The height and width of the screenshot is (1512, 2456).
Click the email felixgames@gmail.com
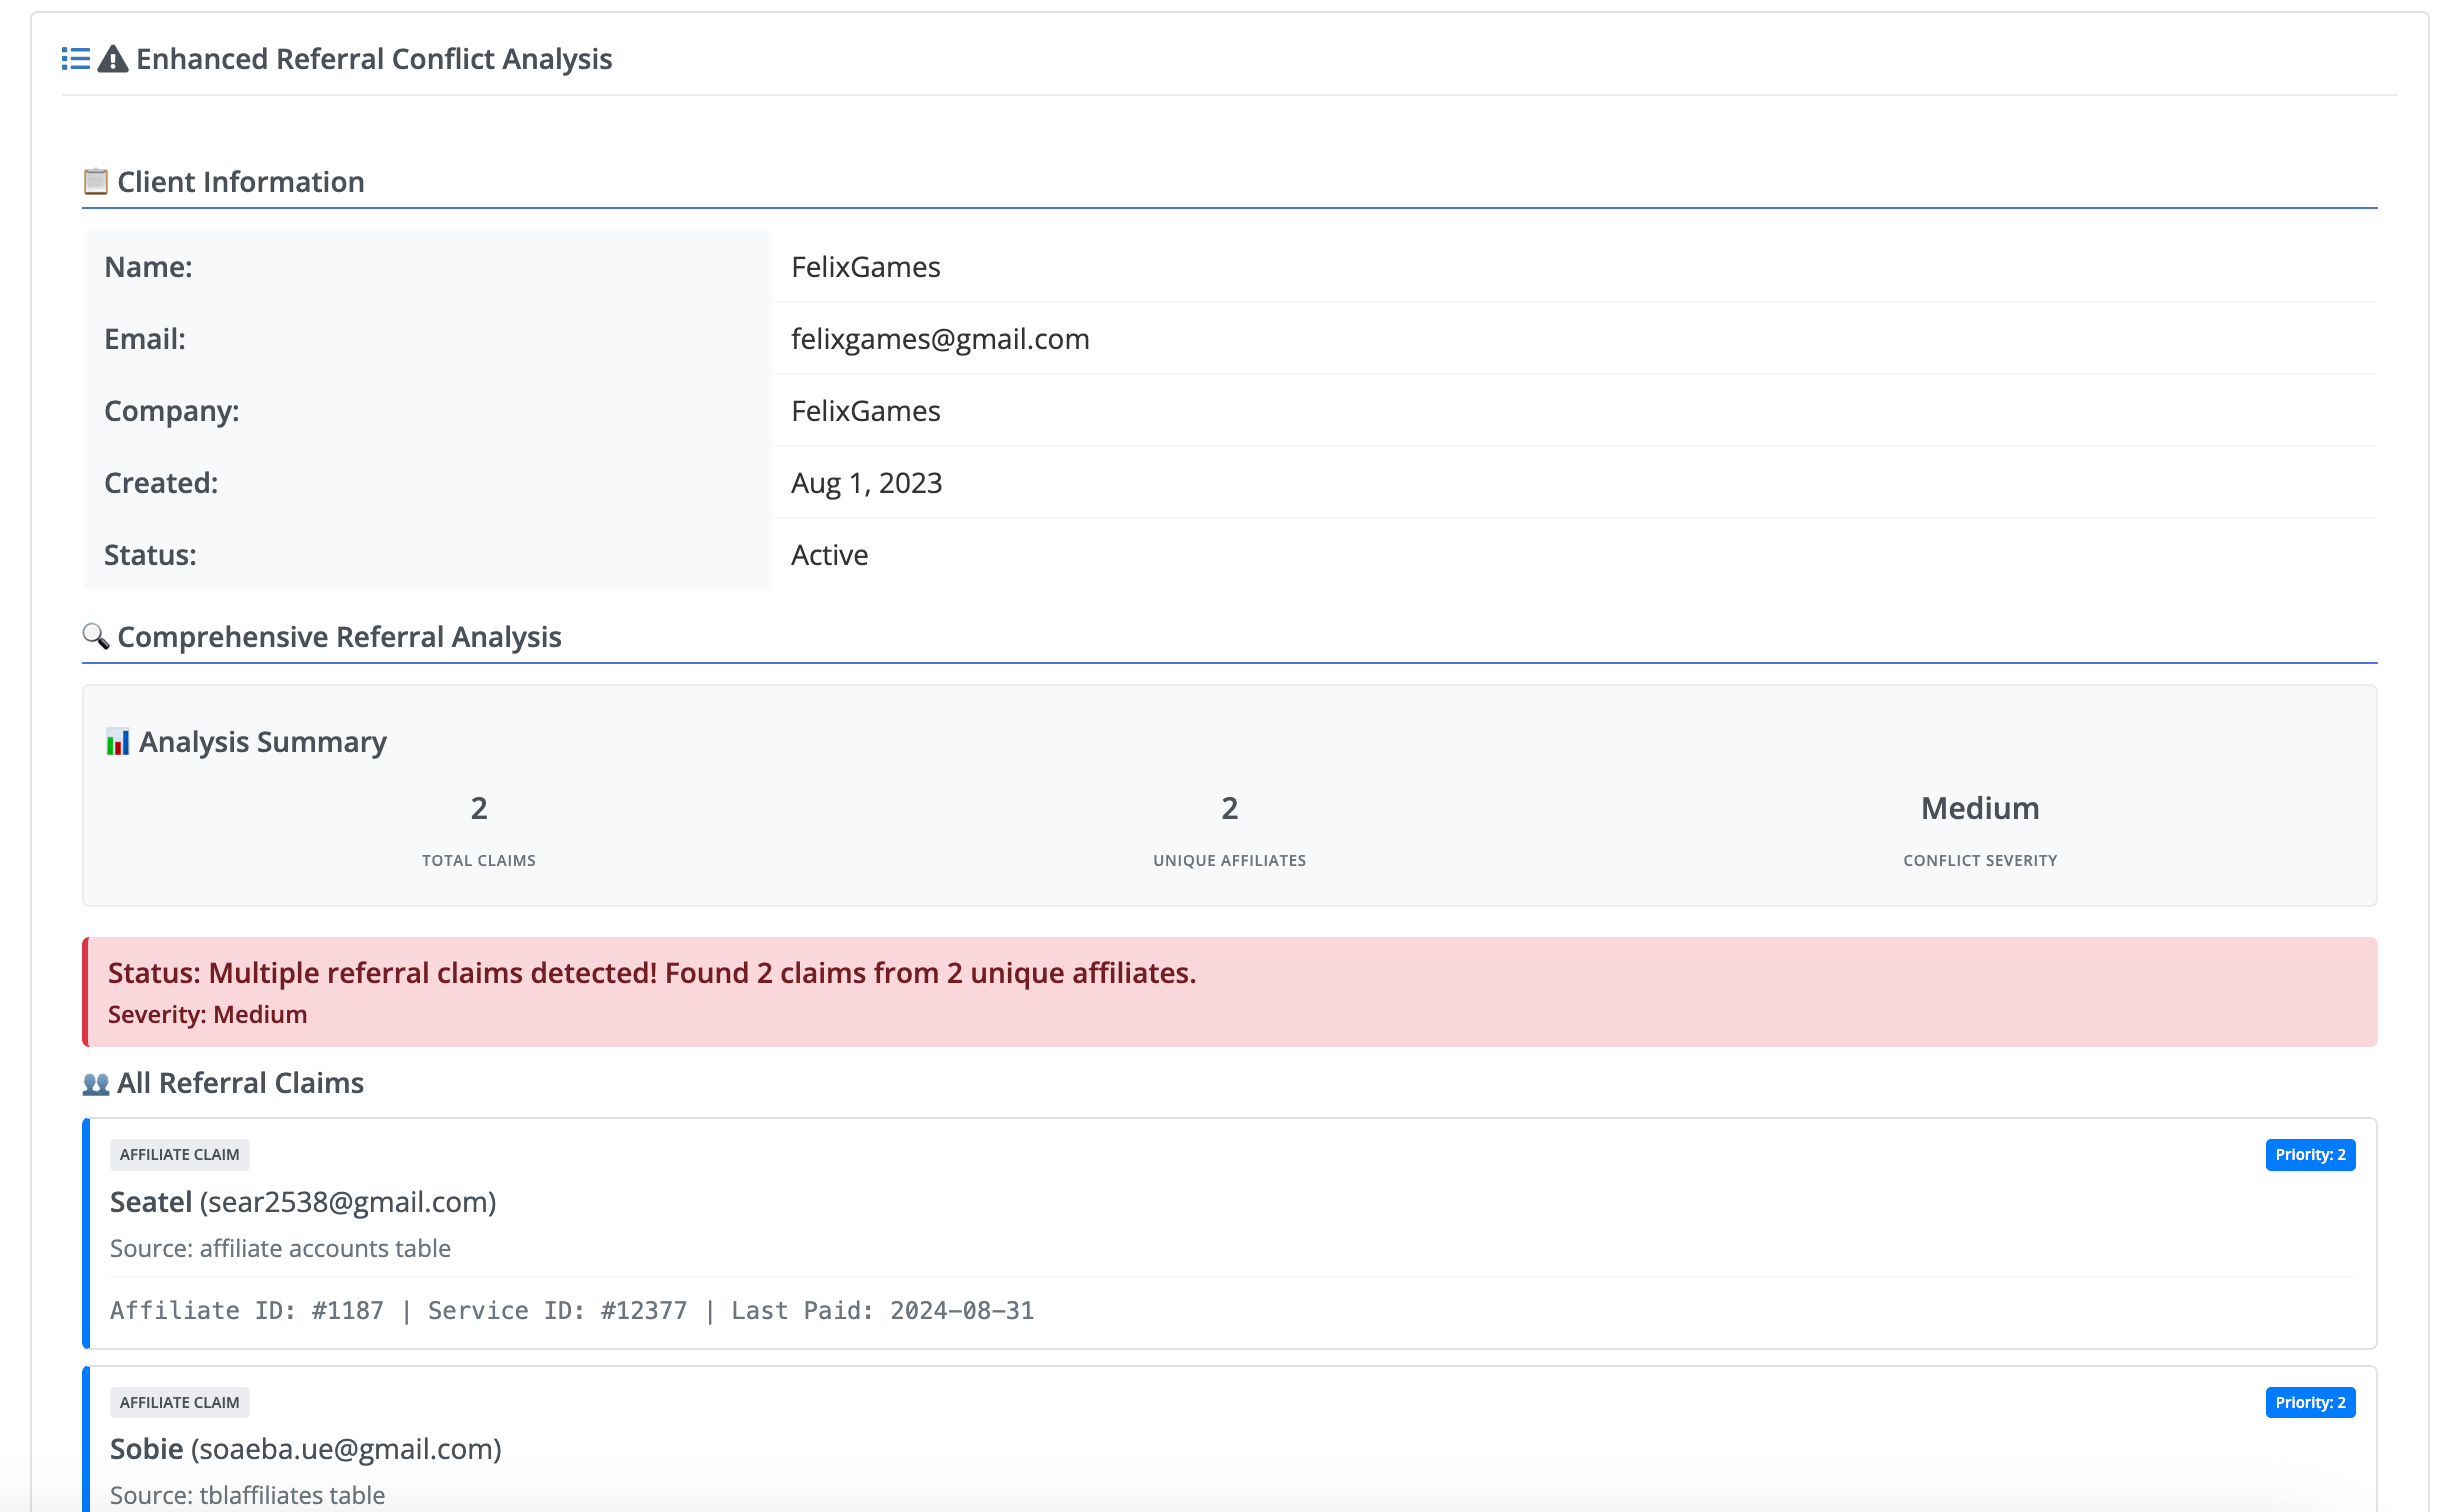click(940, 339)
